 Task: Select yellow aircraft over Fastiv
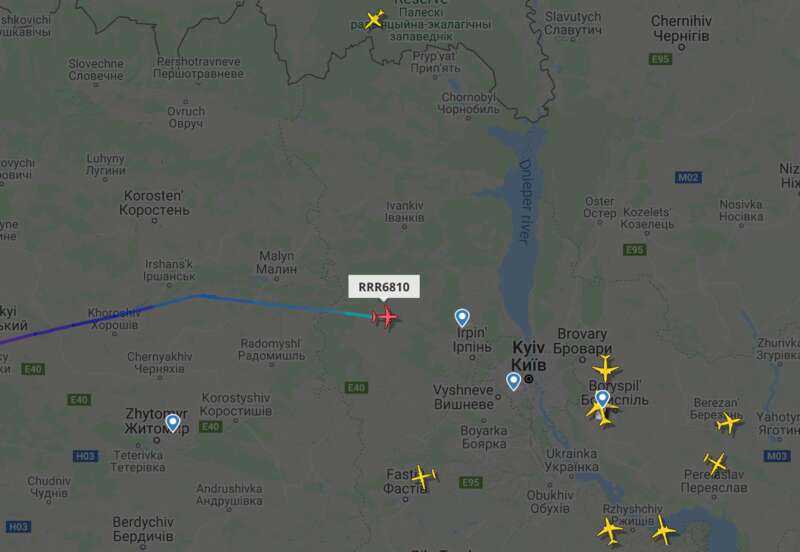click(423, 476)
